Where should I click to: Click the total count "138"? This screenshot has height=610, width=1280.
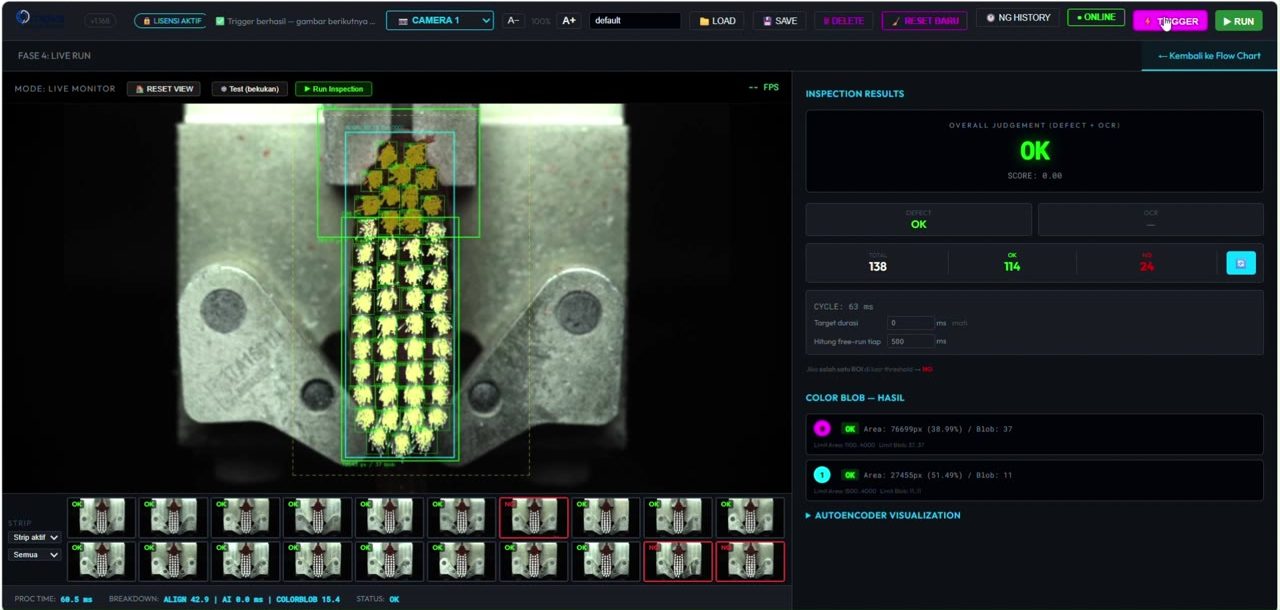878,266
